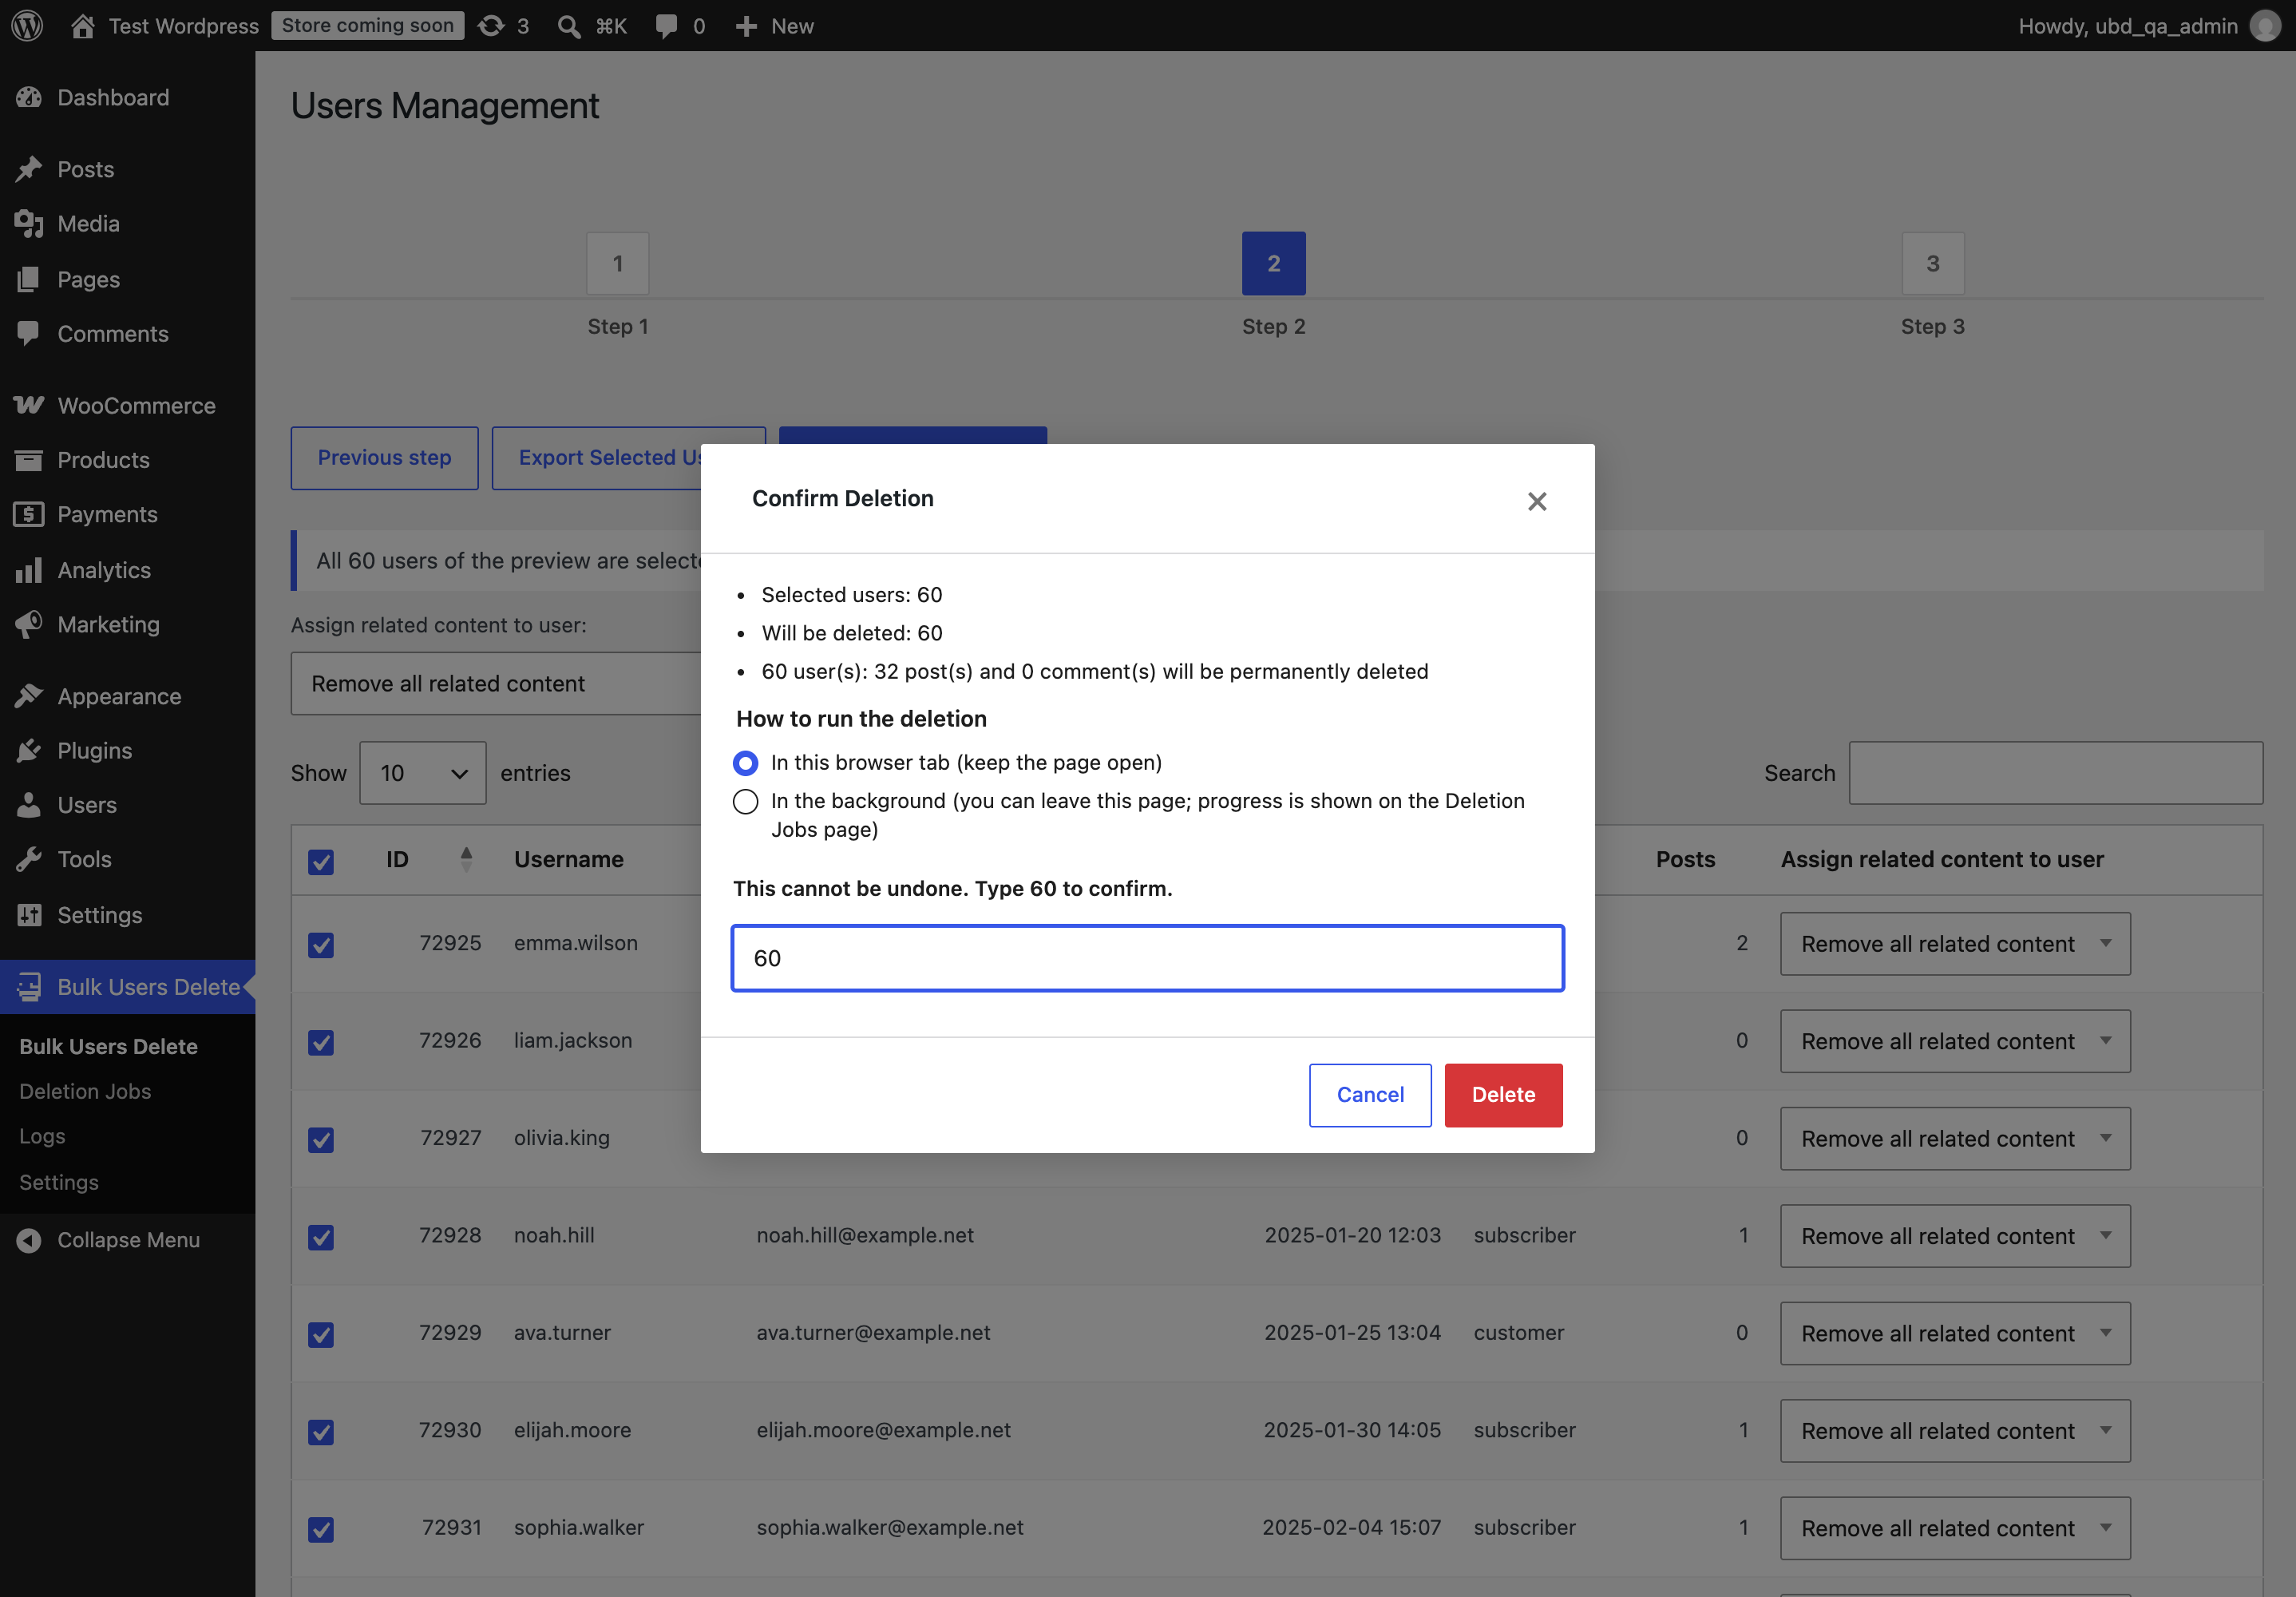Open the Dashboard sidebar icon
The height and width of the screenshot is (1597, 2296).
click(x=29, y=97)
